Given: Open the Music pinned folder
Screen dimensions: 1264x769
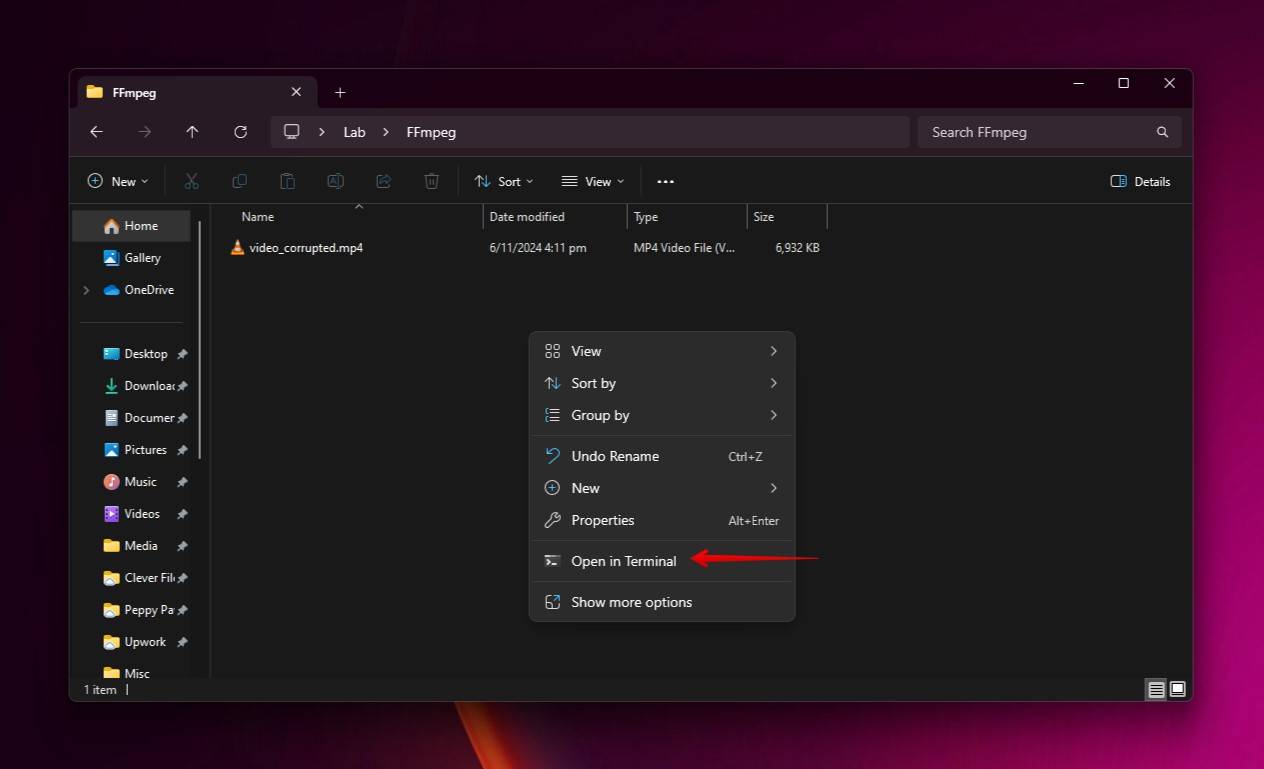Looking at the screenshot, I should tap(132, 482).
